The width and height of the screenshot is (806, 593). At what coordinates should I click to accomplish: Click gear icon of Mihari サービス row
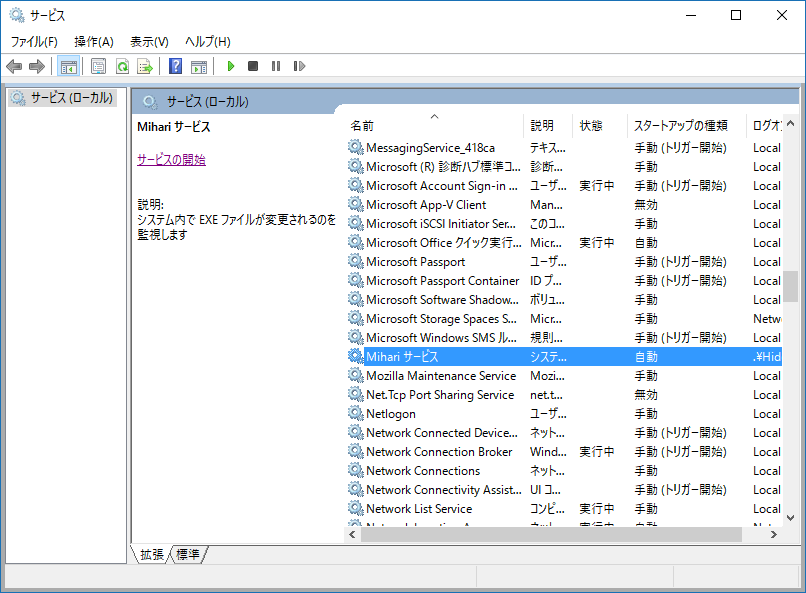coord(356,356)
